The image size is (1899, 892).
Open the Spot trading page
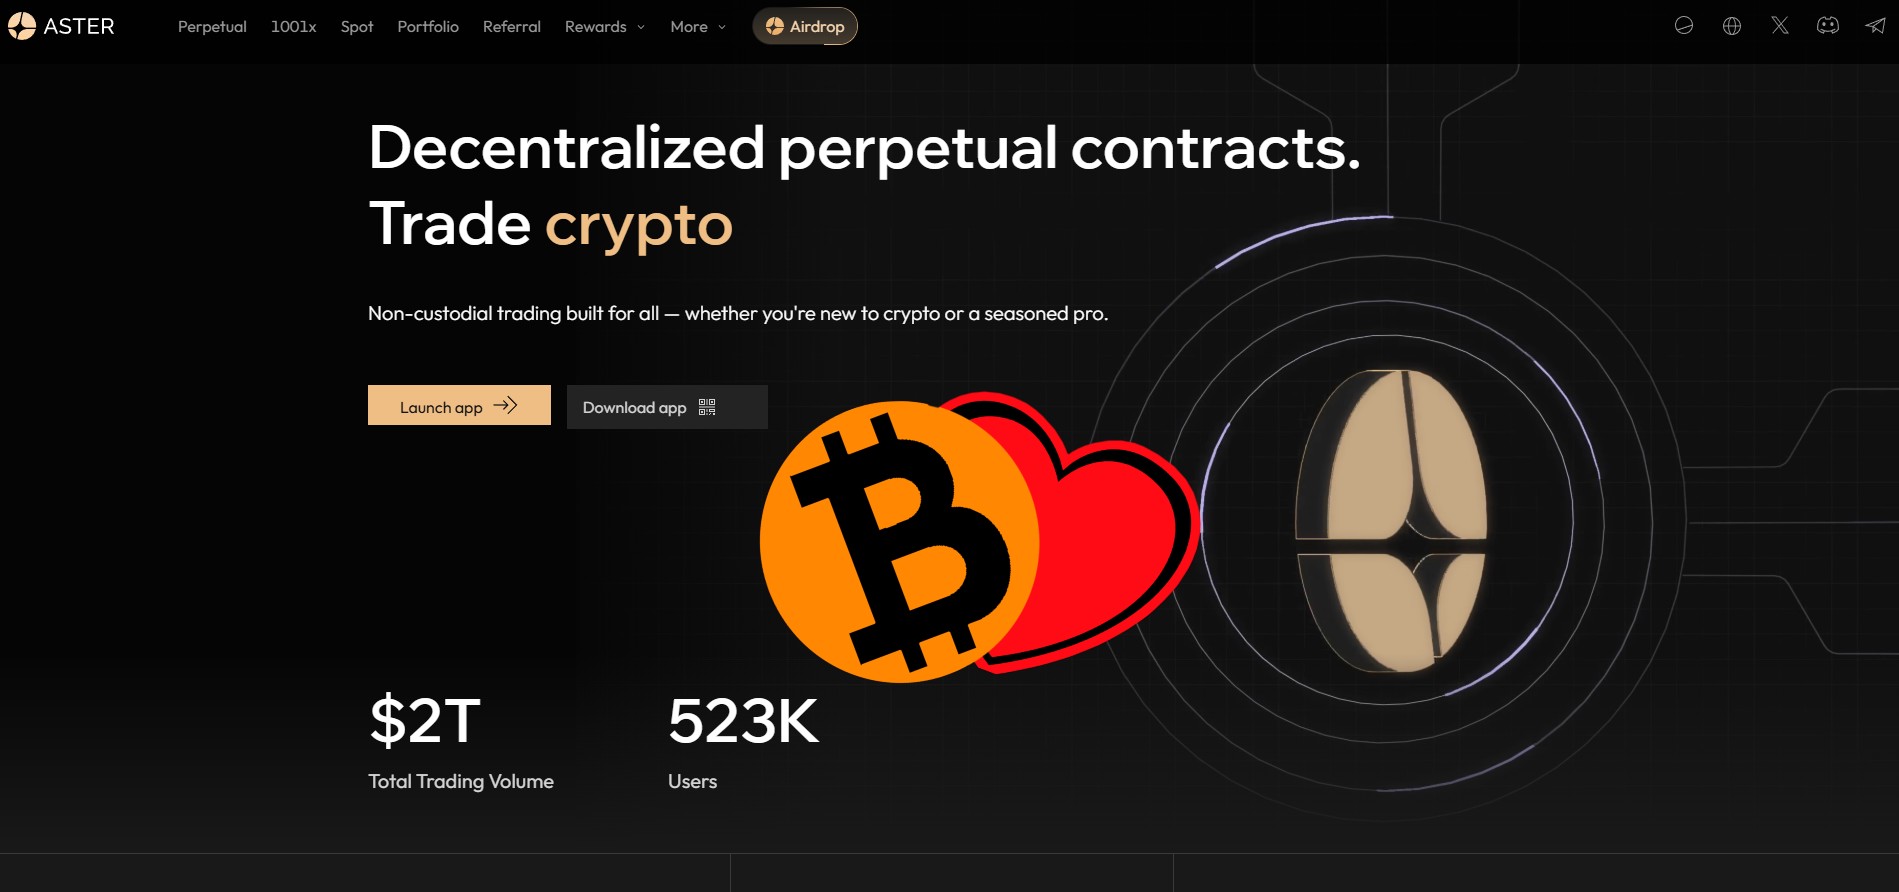point(357,26)
